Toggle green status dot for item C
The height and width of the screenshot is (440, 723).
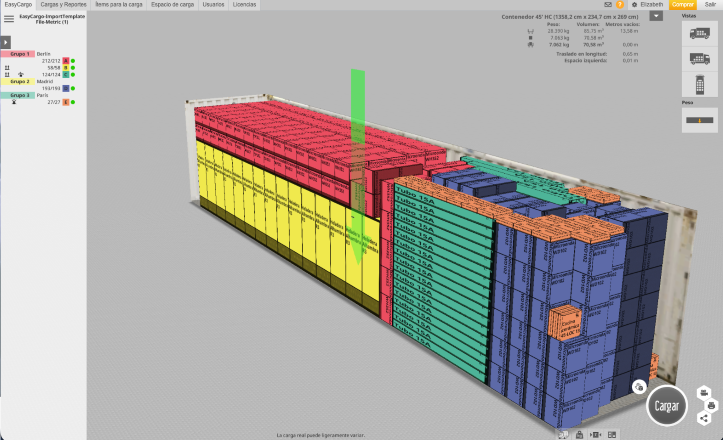coord(73,75)
